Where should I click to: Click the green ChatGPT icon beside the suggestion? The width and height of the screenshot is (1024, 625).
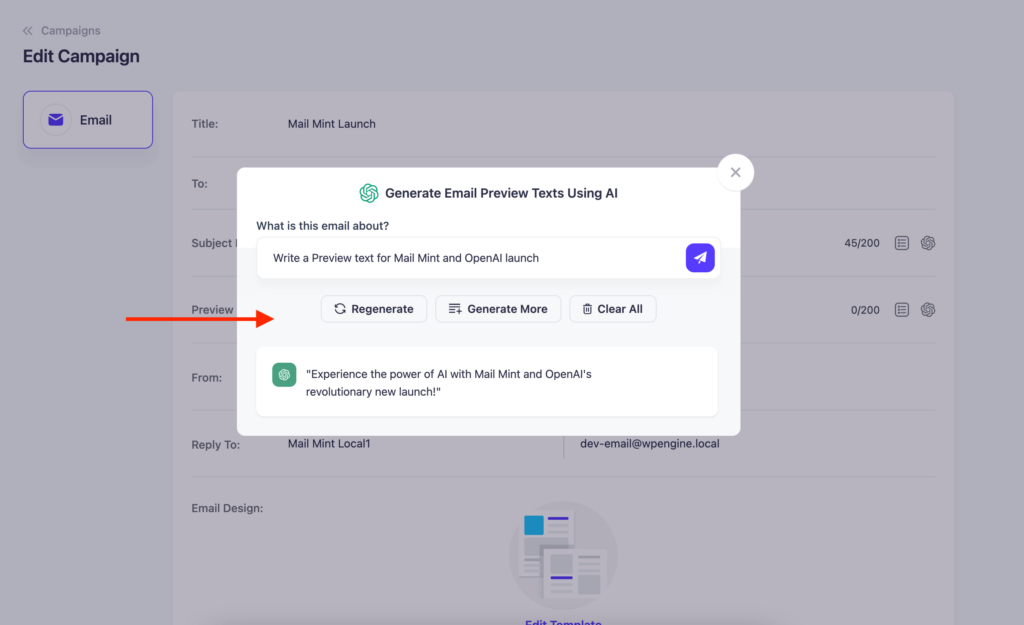pyautogui.click(x=284, y=375)
